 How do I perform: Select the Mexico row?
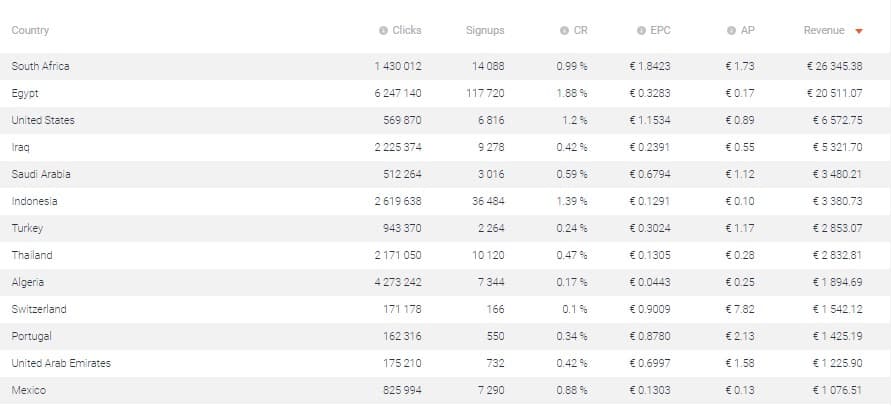click(446, 391)
